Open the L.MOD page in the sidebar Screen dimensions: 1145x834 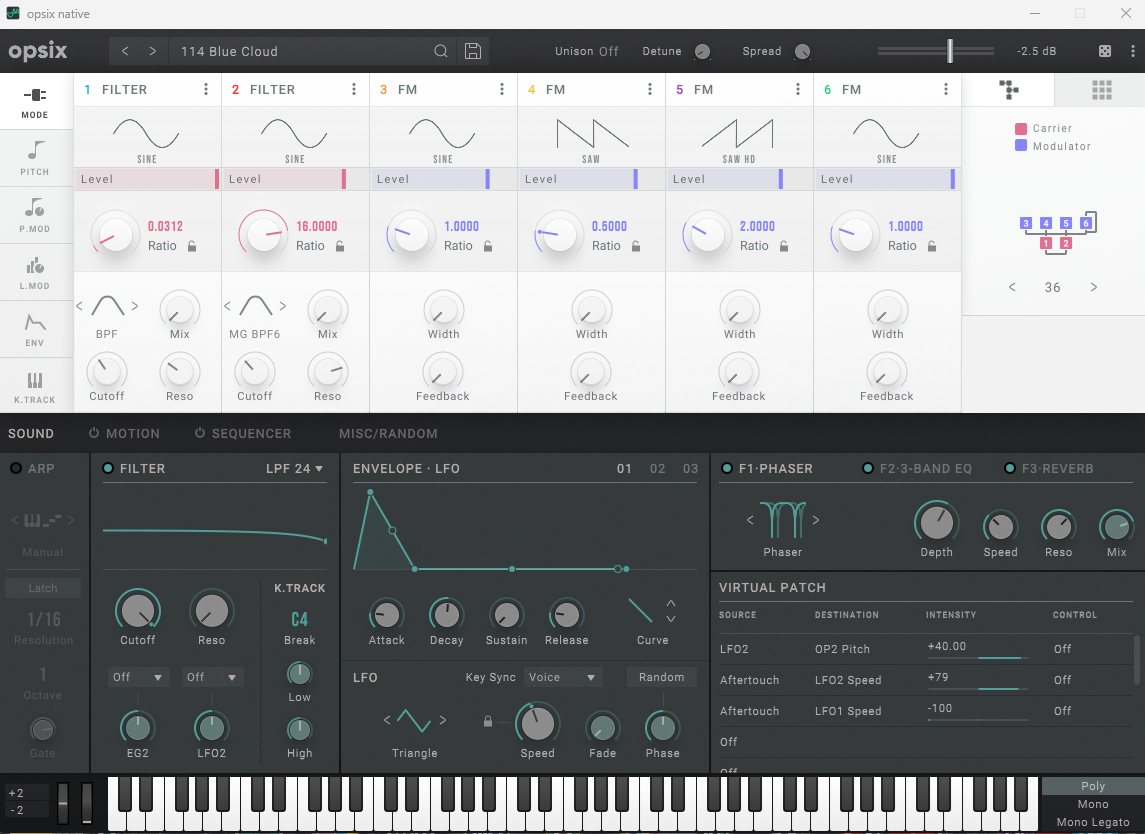pyautogui.click(x=35, y=272)
